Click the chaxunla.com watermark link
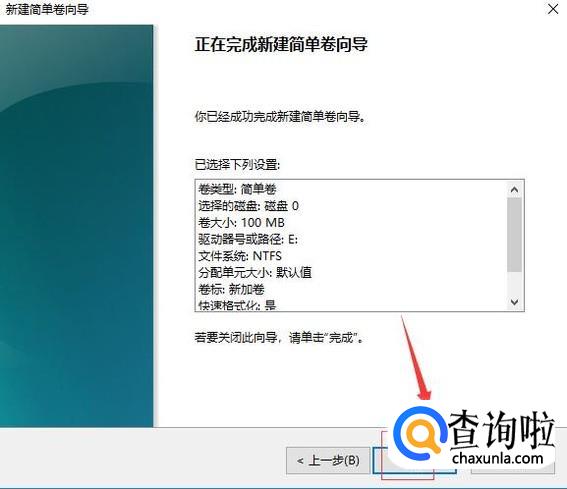Viewport: 567px width, 489px height. pyautogui.click(x=498, y=459)
